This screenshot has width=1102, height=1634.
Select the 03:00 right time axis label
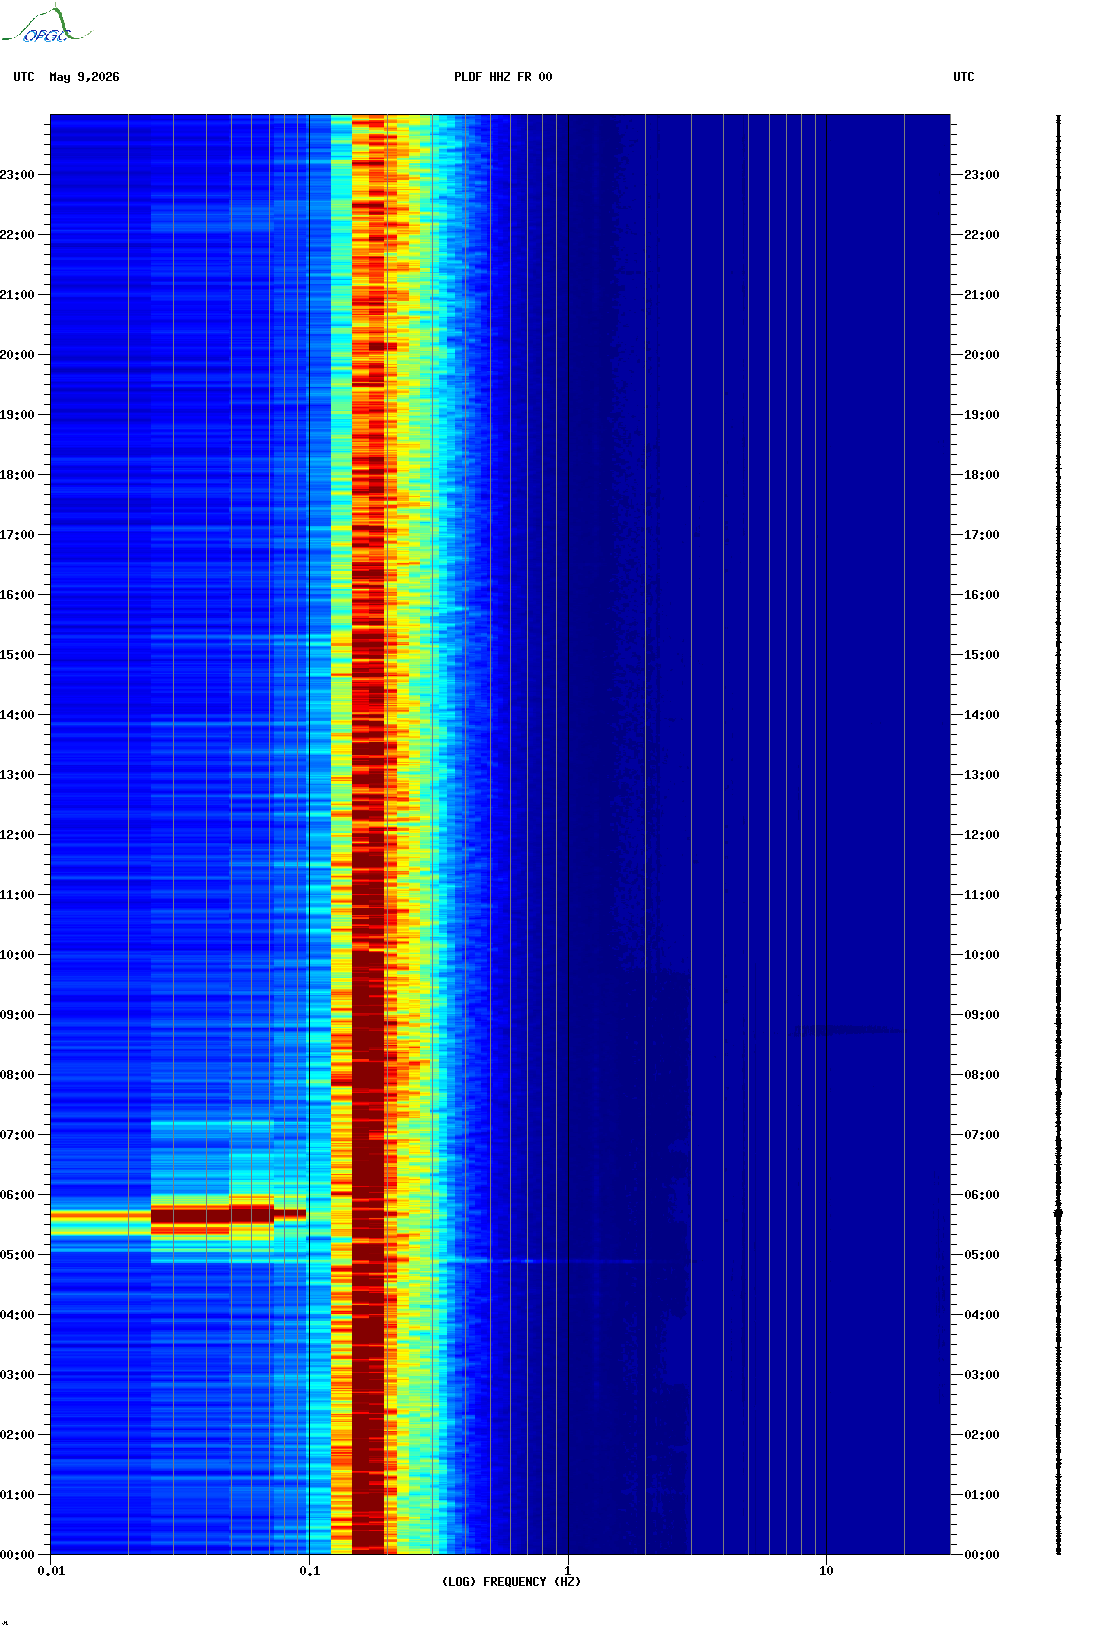pyautogui.click(x=982, y=1375)
